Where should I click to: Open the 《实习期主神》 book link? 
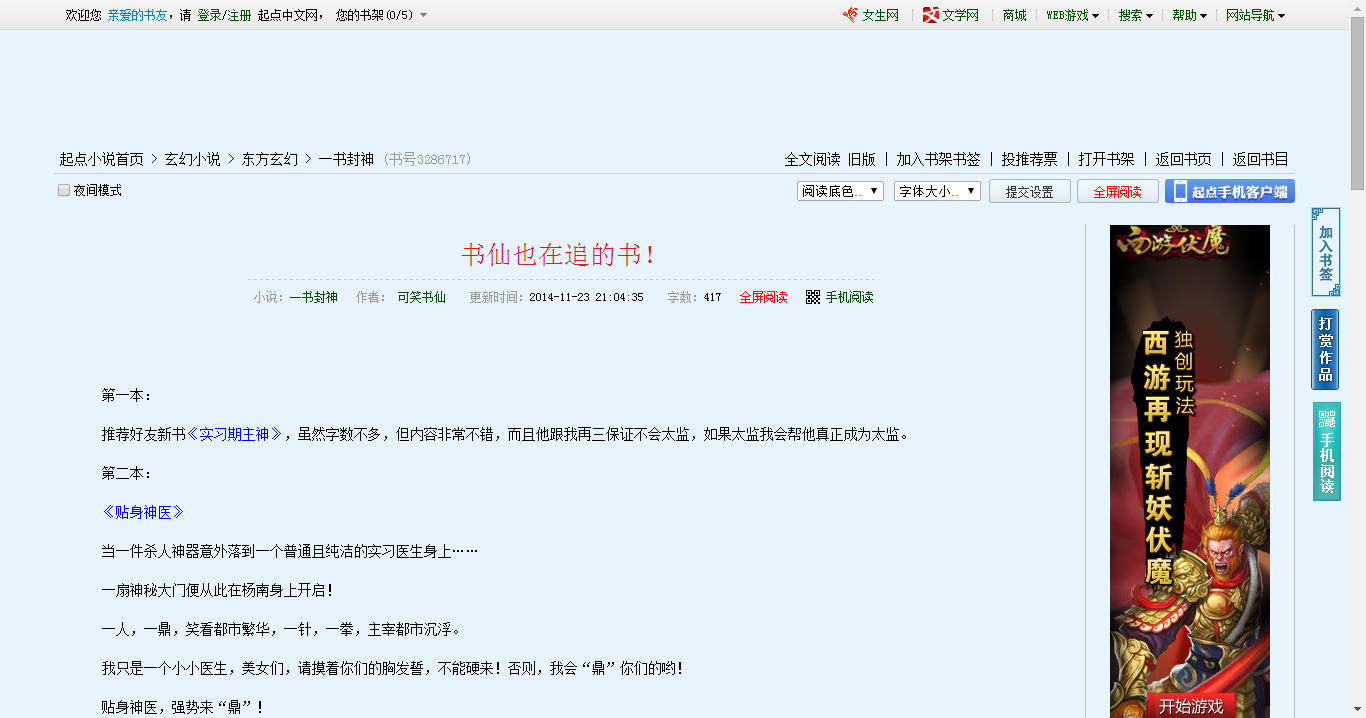[x=235, y=434]
